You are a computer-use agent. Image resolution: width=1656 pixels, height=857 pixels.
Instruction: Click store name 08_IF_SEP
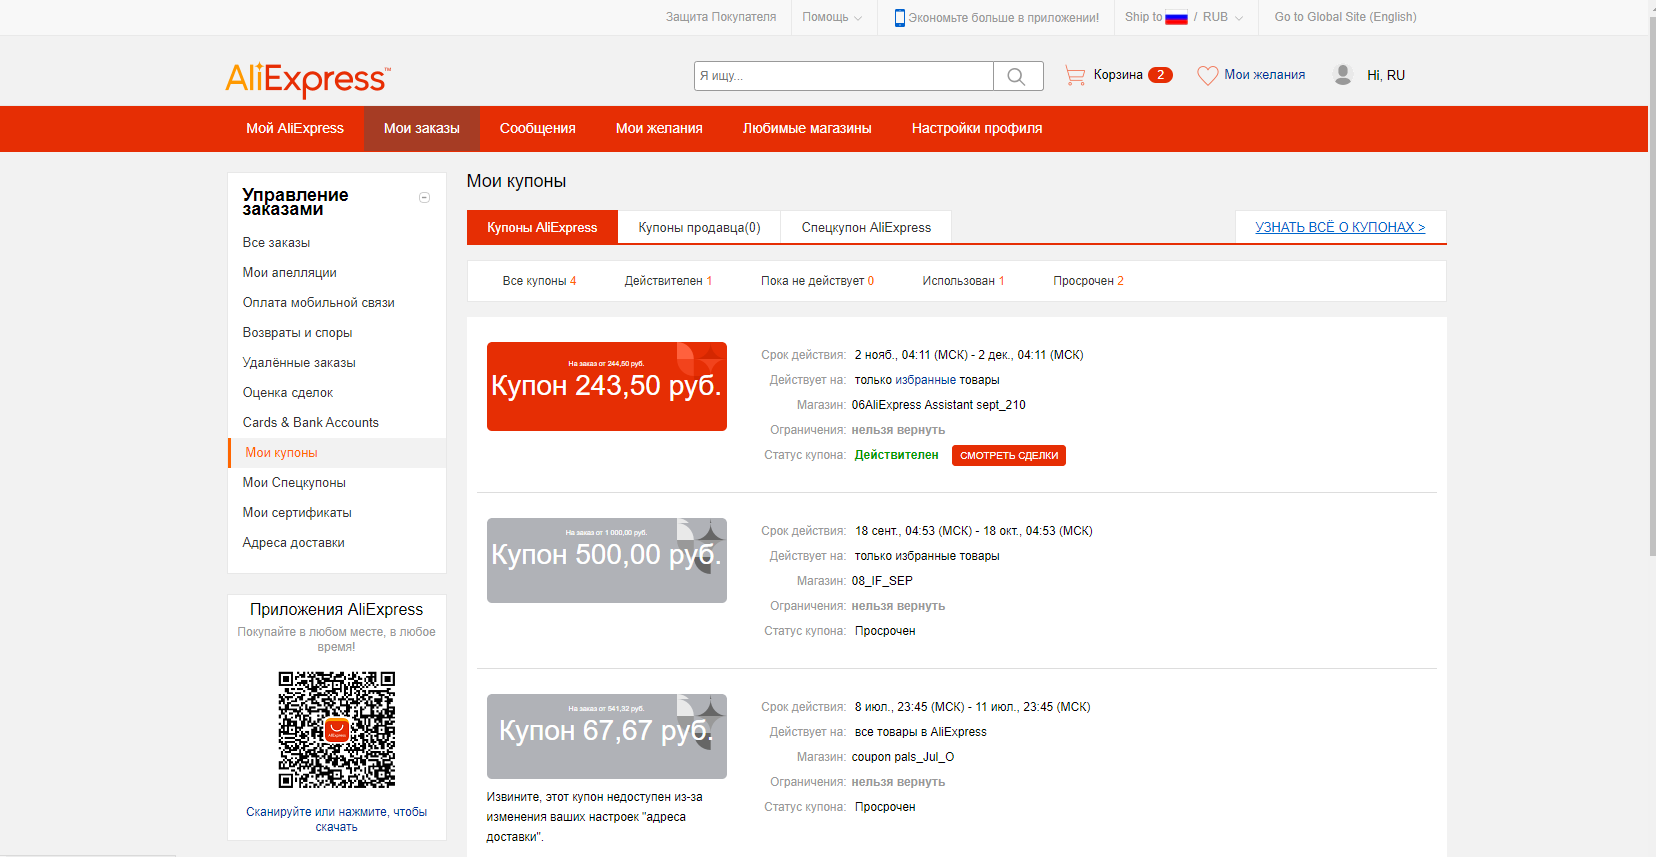882,581
